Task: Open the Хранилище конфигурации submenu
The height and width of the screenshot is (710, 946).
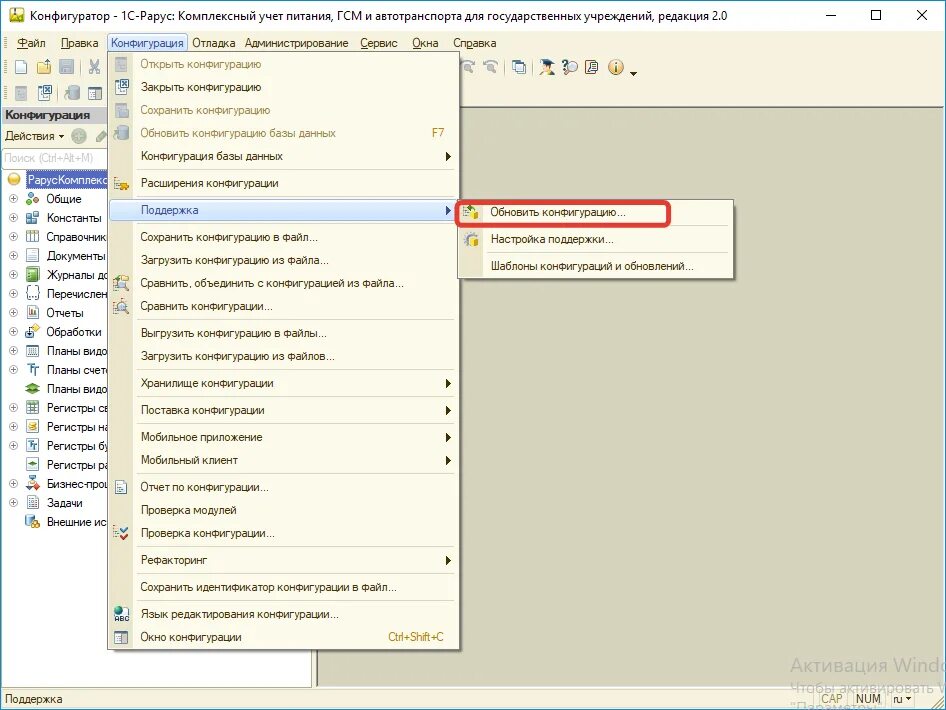Action: tap(284, 383)
